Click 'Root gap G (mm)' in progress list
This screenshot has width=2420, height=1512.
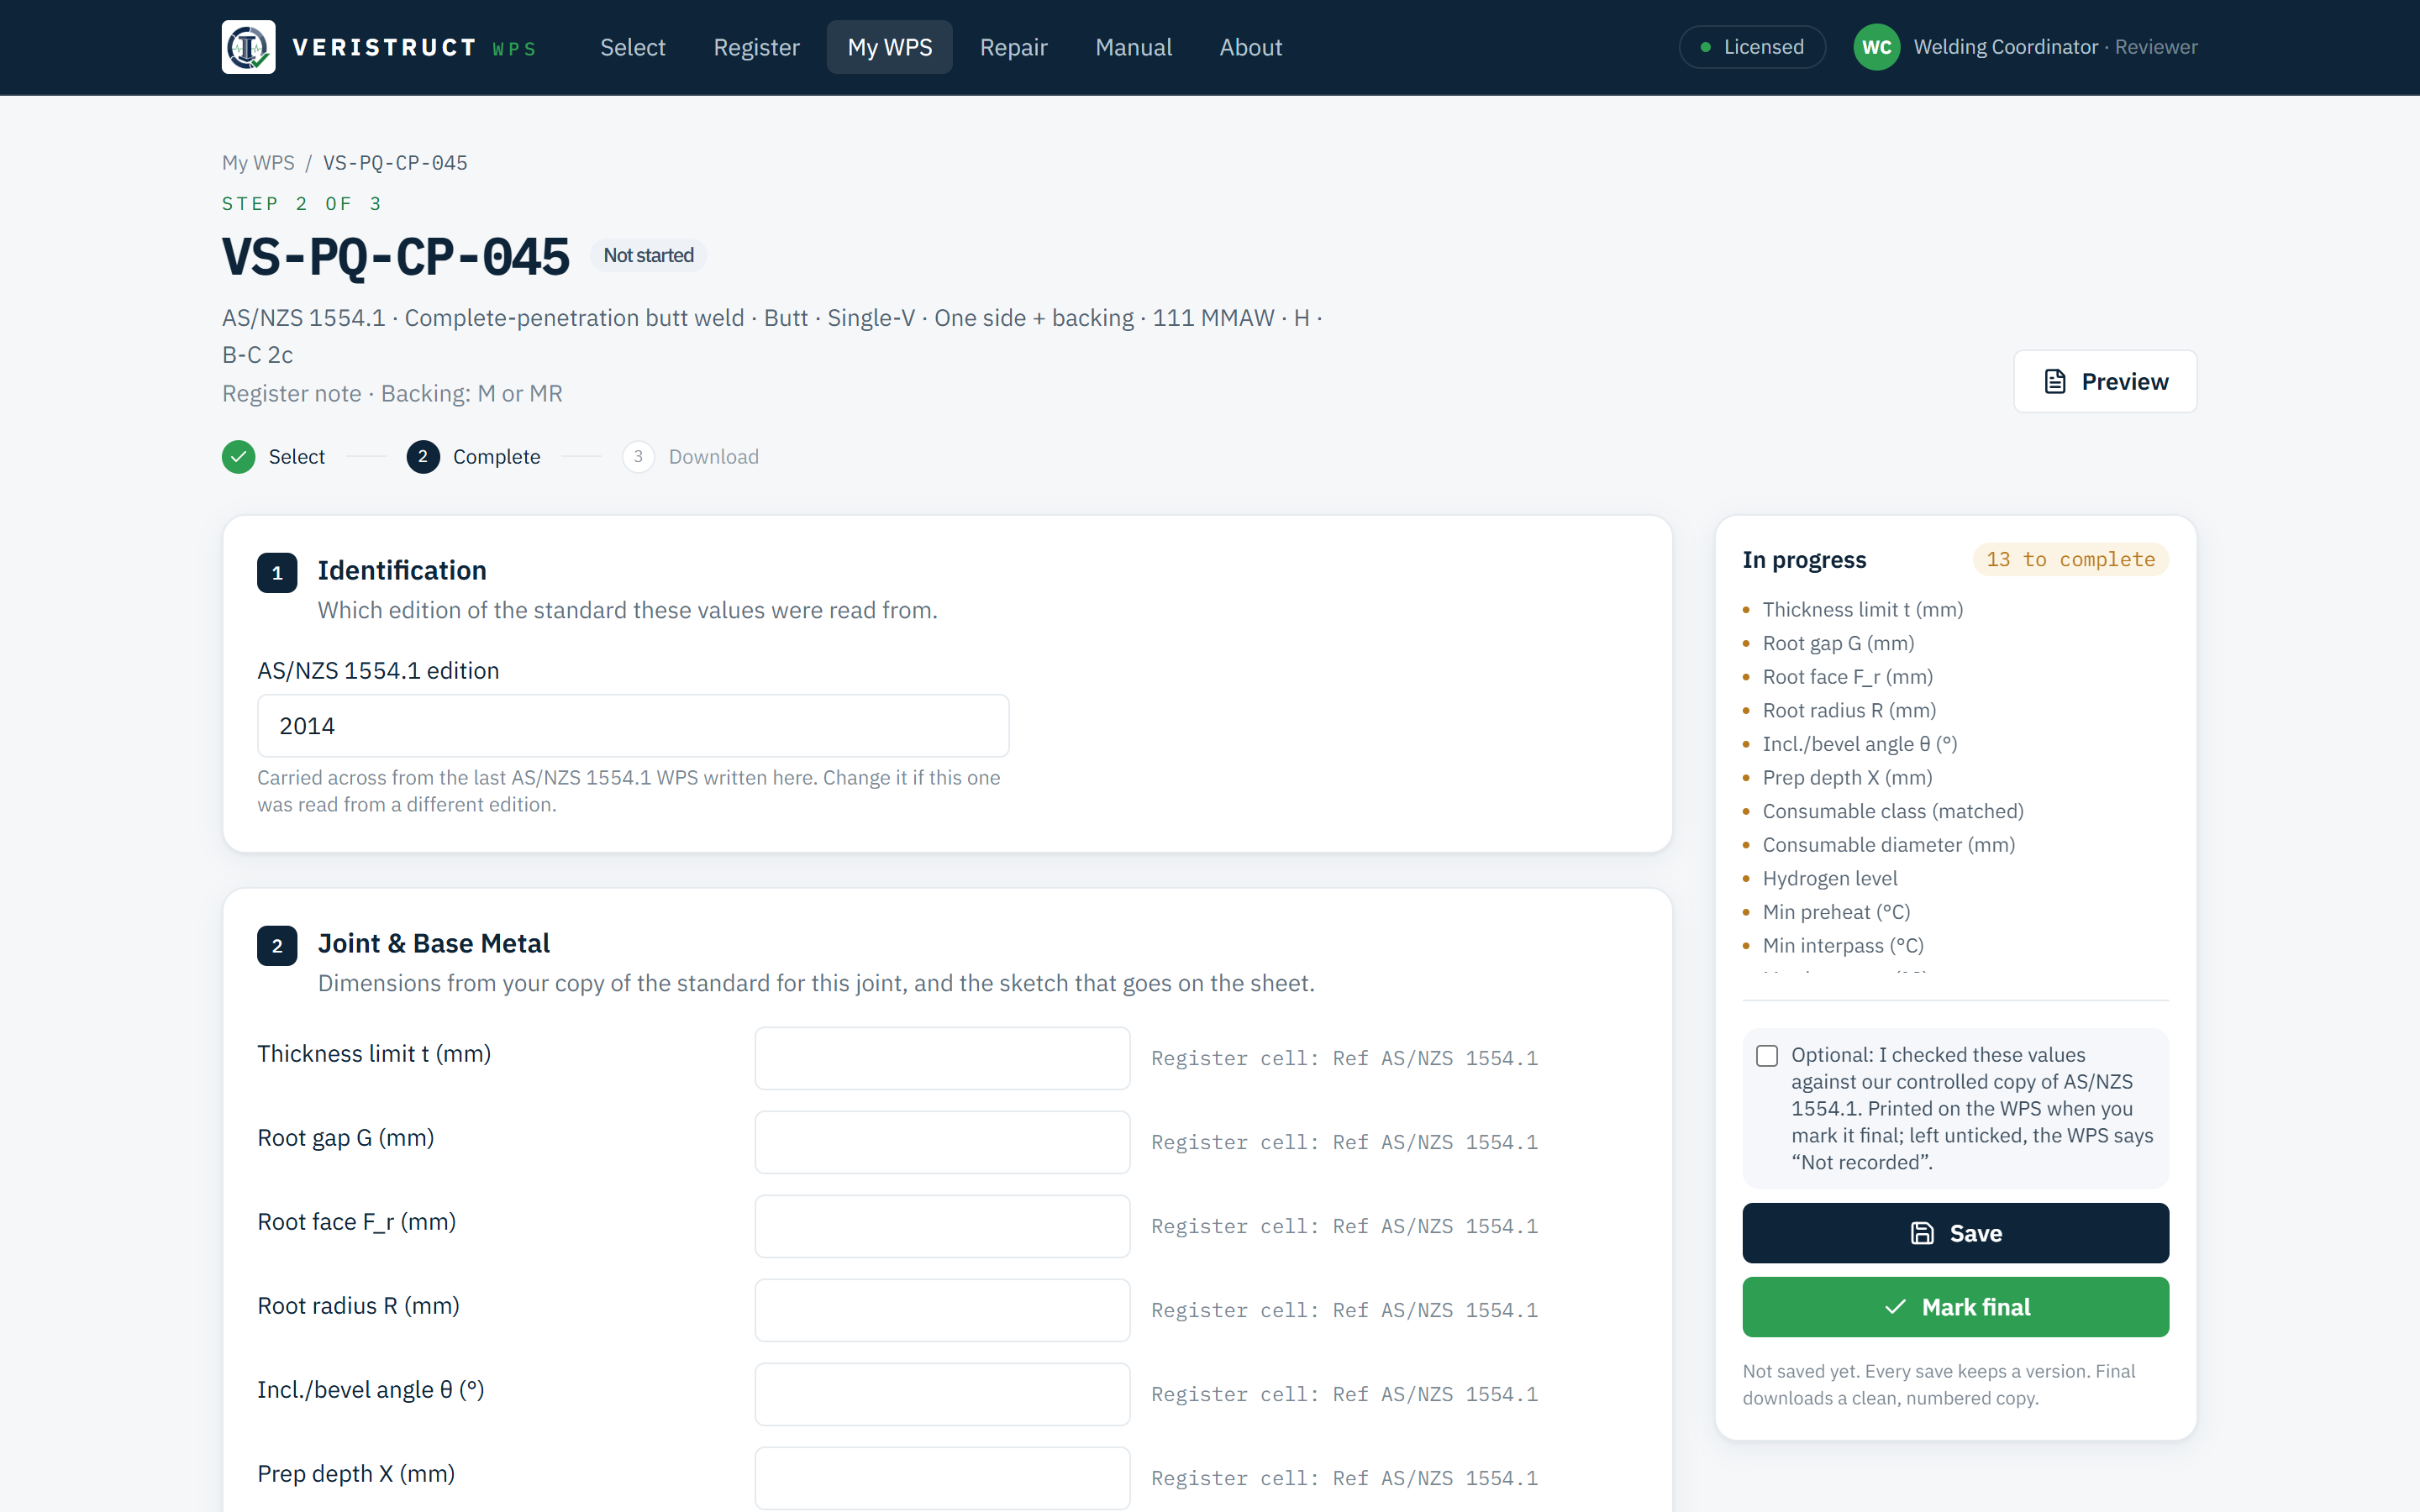click(1838, 643)
